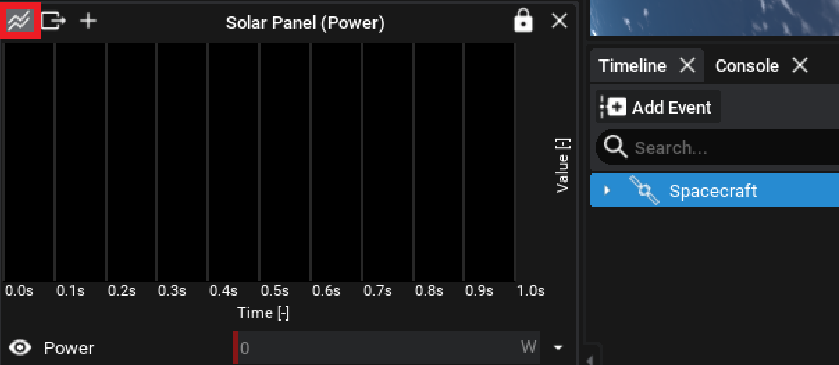Click the Add Event button

[659, 107]
